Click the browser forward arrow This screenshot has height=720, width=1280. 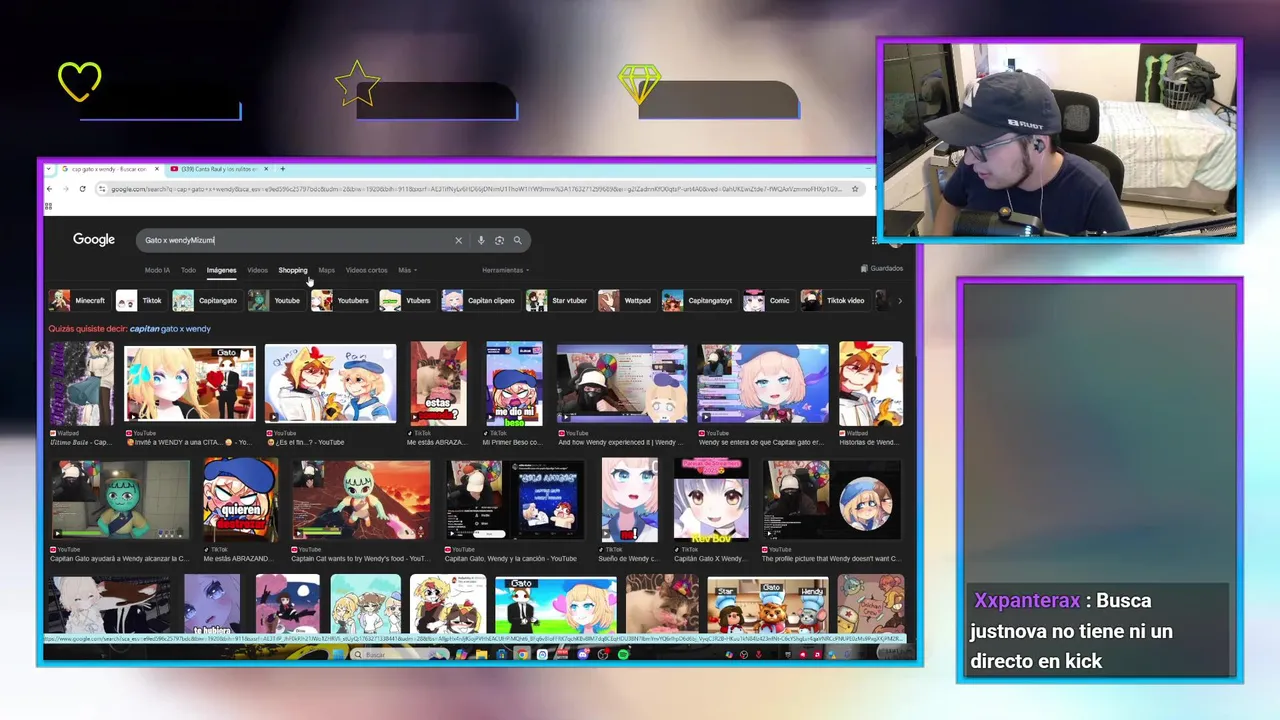click(x=65, y=188)
